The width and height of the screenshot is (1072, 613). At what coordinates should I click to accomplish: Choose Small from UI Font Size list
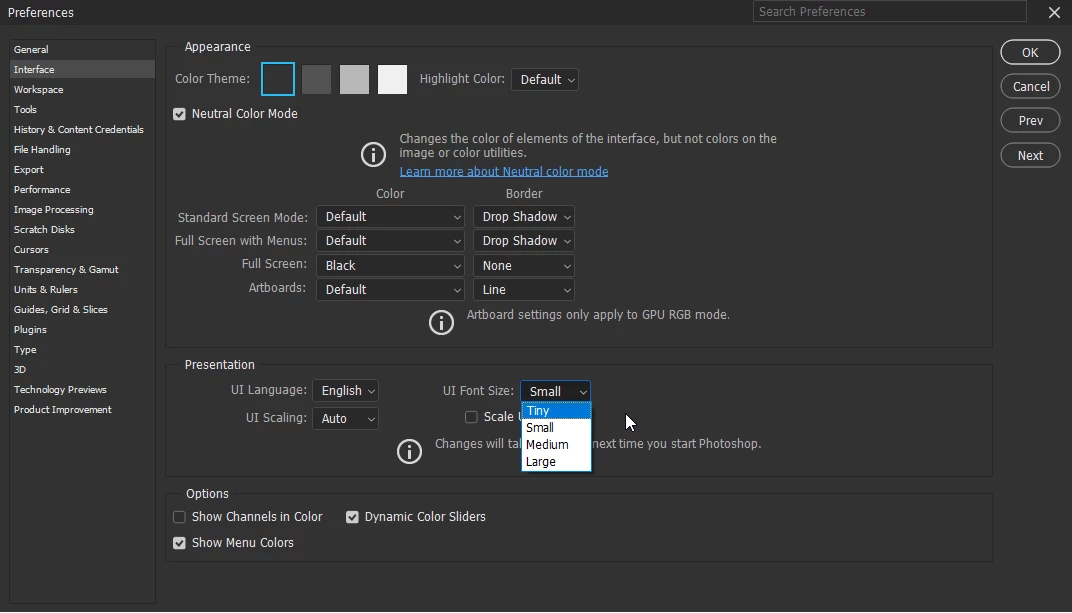point(556,428)
